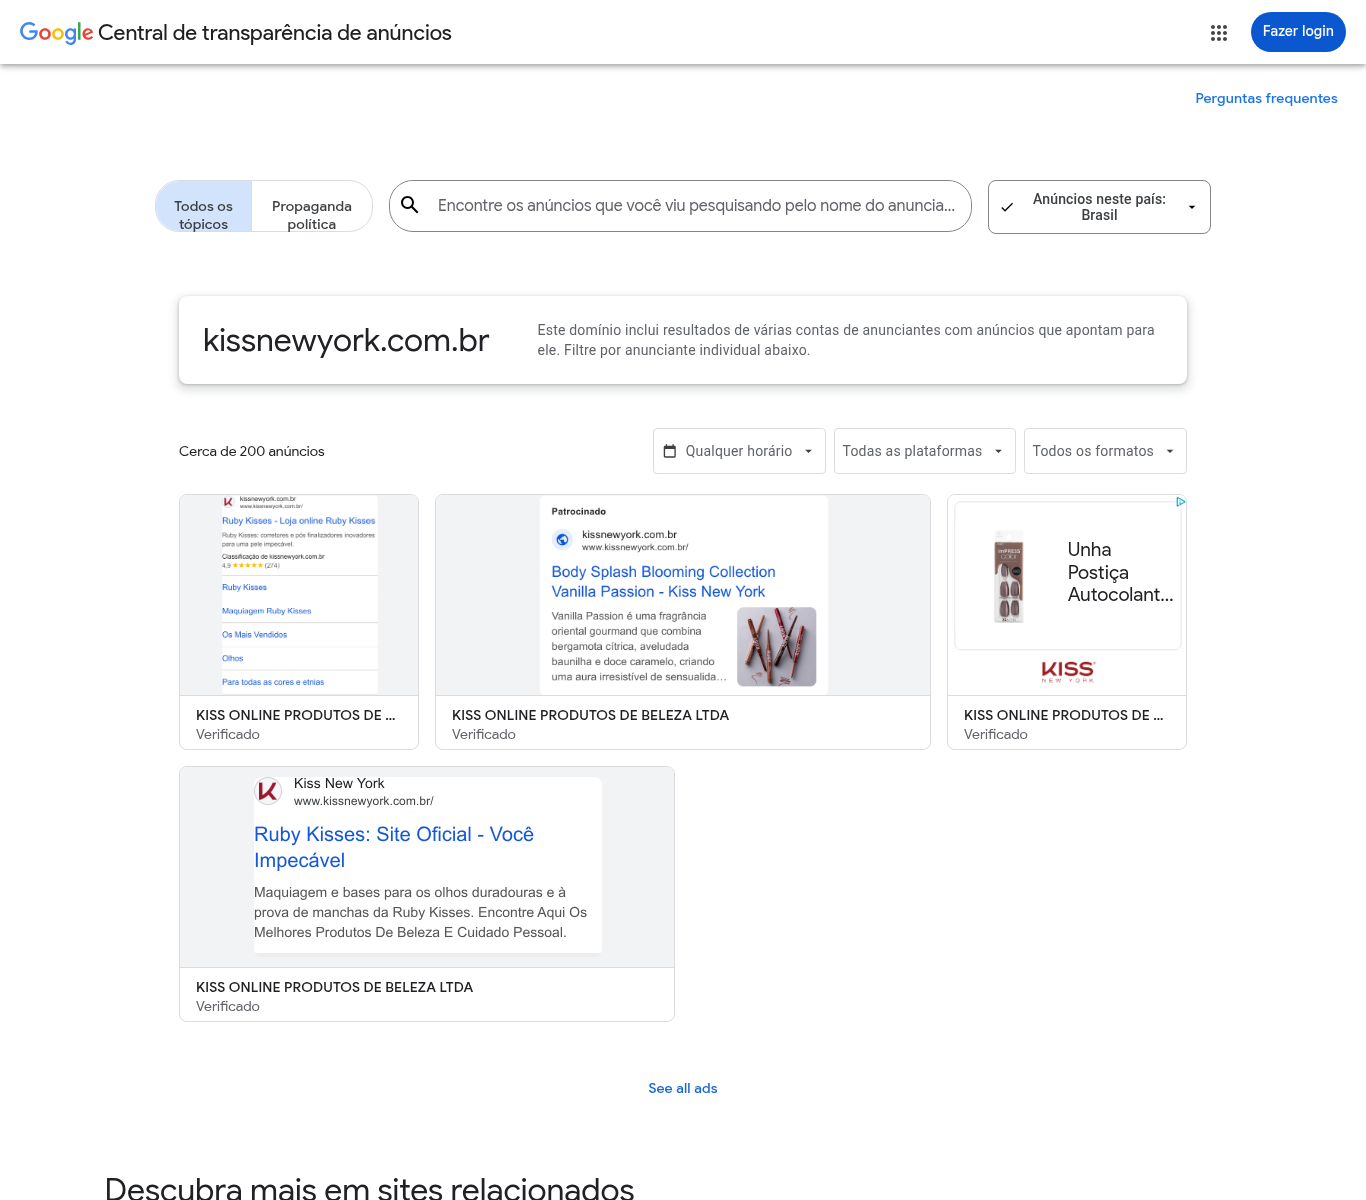Open the Body Splash Blooming Collection ad card
1366x1200 pixels.
(x=683, y=622)
